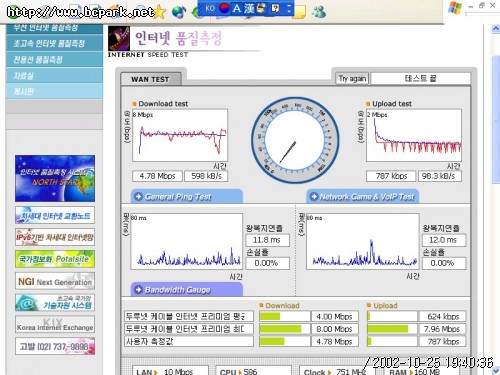The image size is (500, 375).
Task: Click the Bandwidth Gauge arrow icon
Action: [x=138, y=289]
